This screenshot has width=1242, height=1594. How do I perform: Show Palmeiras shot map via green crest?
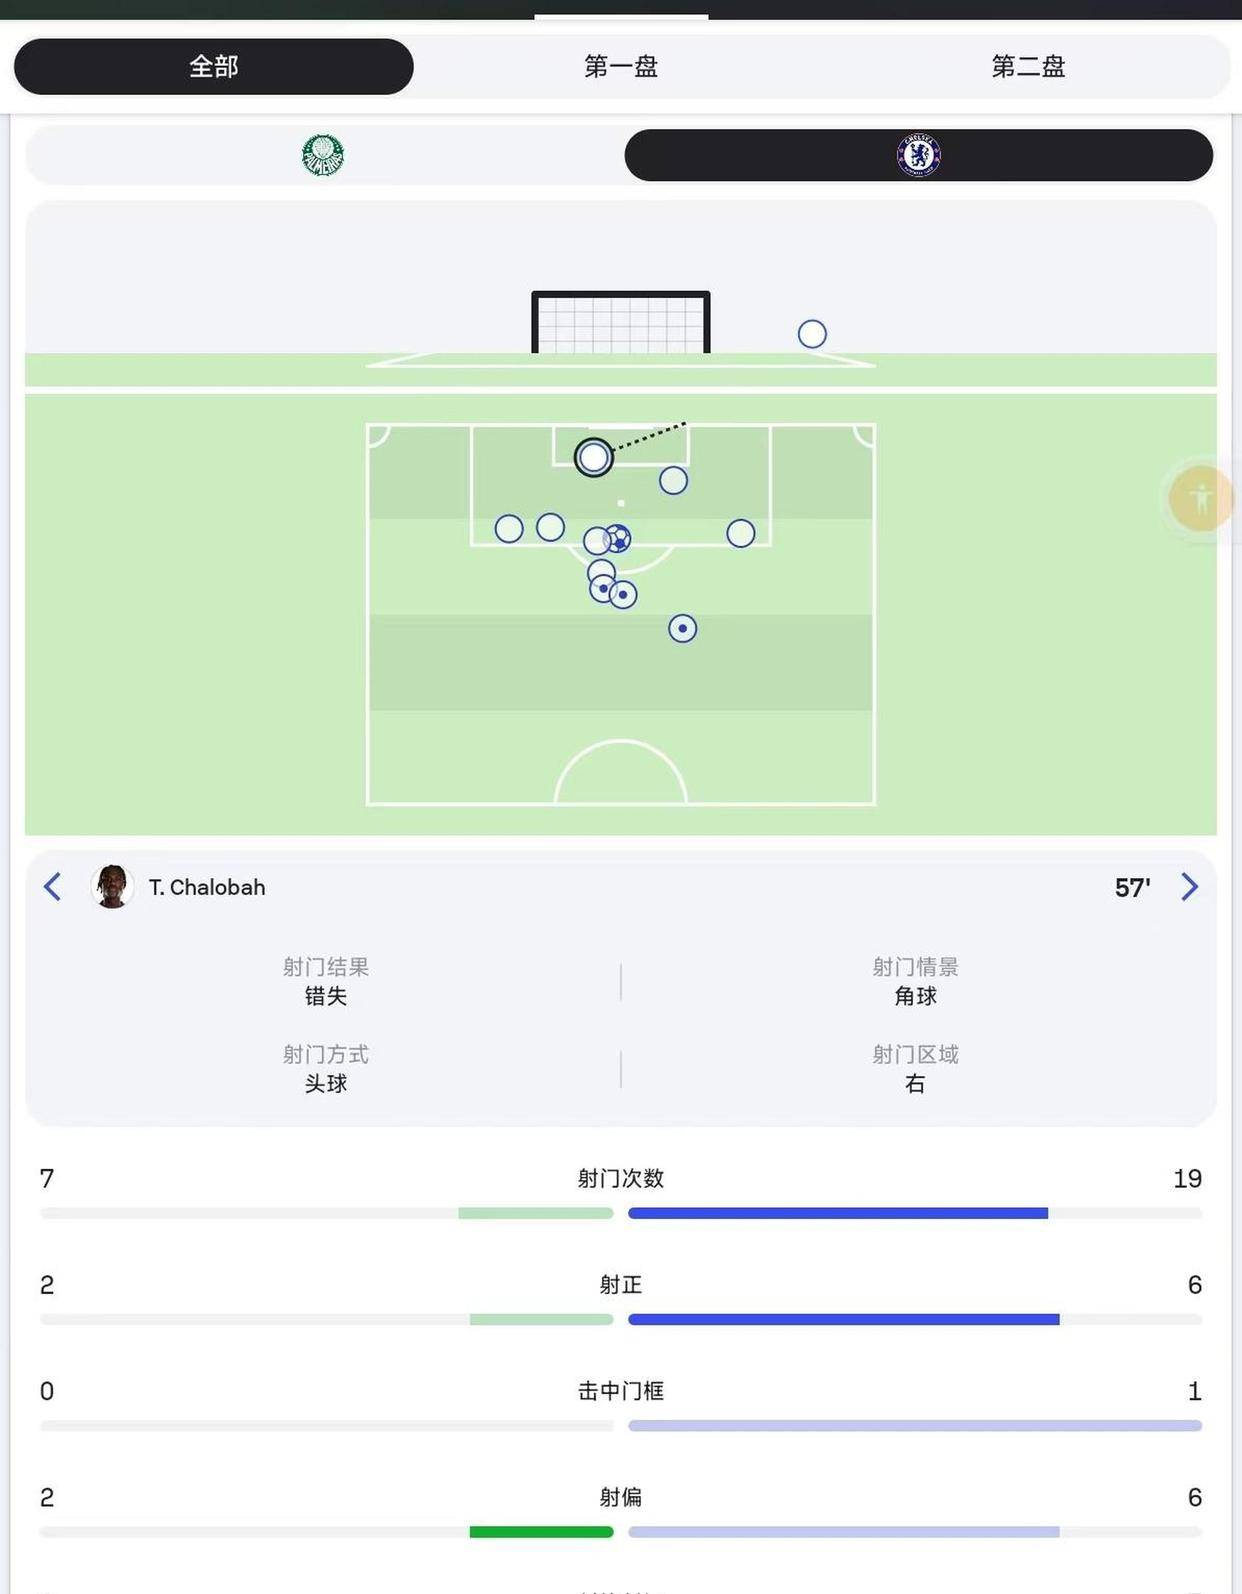tap(323, 155)
